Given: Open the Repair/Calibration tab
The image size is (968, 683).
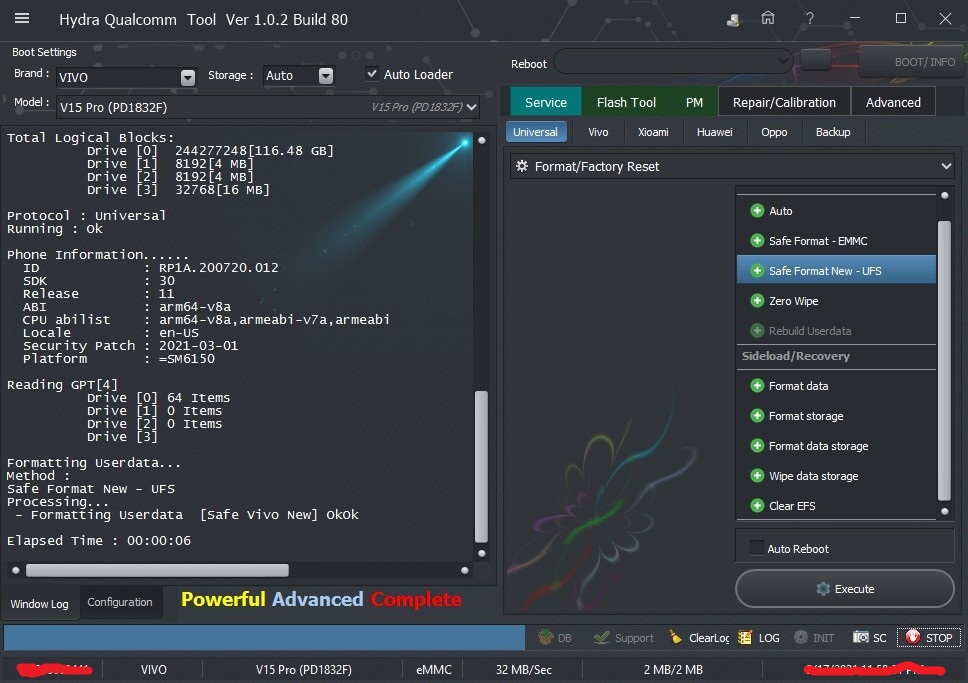Looking at the screenshot, I should [784, 102].
